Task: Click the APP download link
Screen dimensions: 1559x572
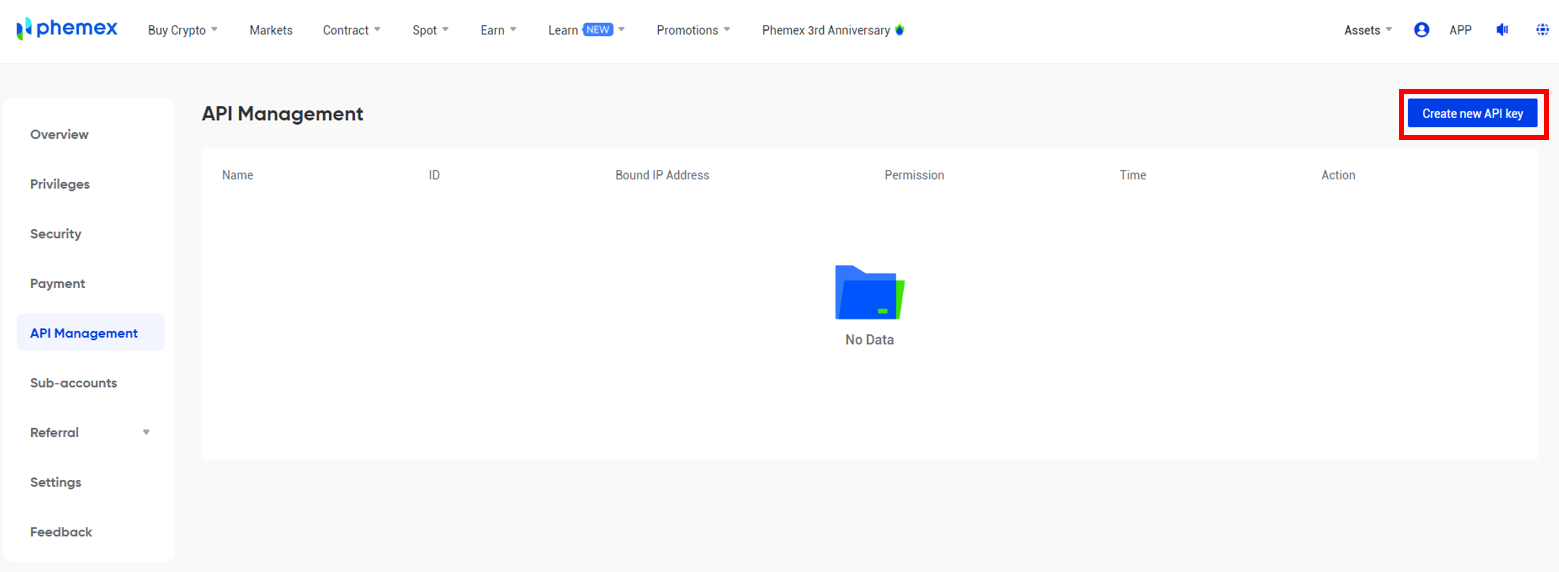Action: click(1460, 30)
